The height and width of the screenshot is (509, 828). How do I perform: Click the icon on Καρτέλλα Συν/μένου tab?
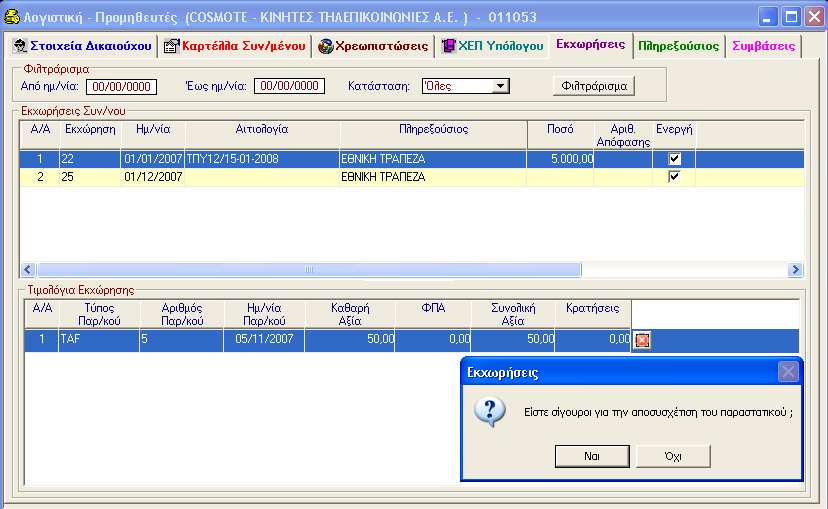[172, 46]
